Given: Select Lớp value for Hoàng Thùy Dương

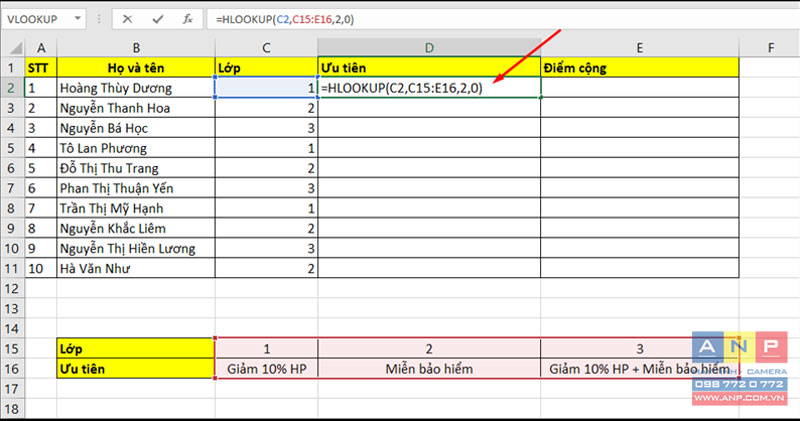Looking at the screenshot, I should coord(266,88).
